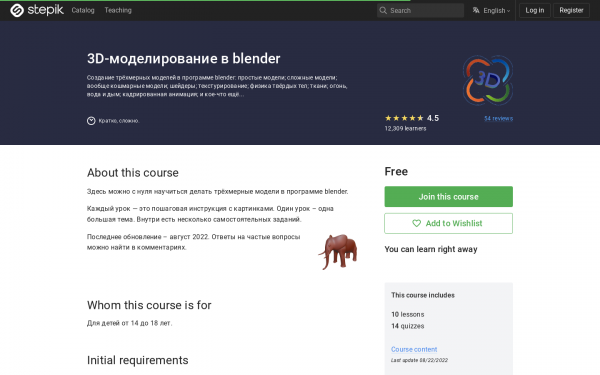Click the Log in button
Image resolution: width=600 pixels, height=375 pixels.
pyautogui.click(x=535, y=10)
